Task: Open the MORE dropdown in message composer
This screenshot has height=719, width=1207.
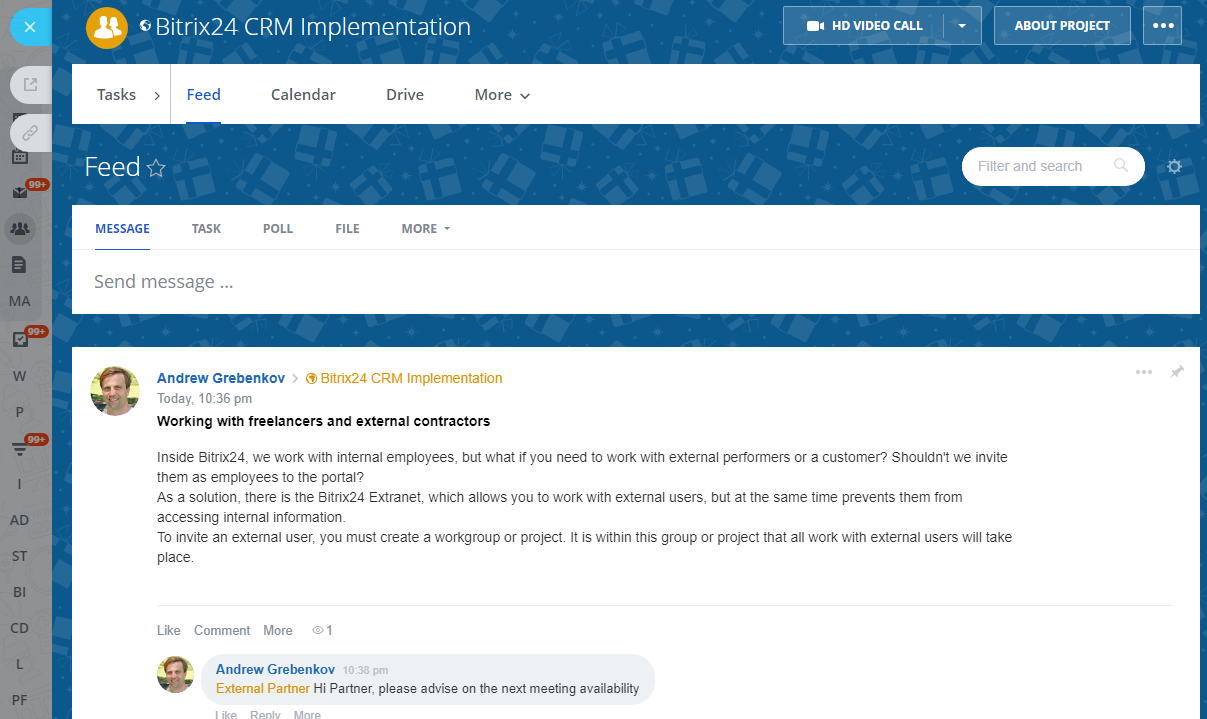Action: point(425,229)
